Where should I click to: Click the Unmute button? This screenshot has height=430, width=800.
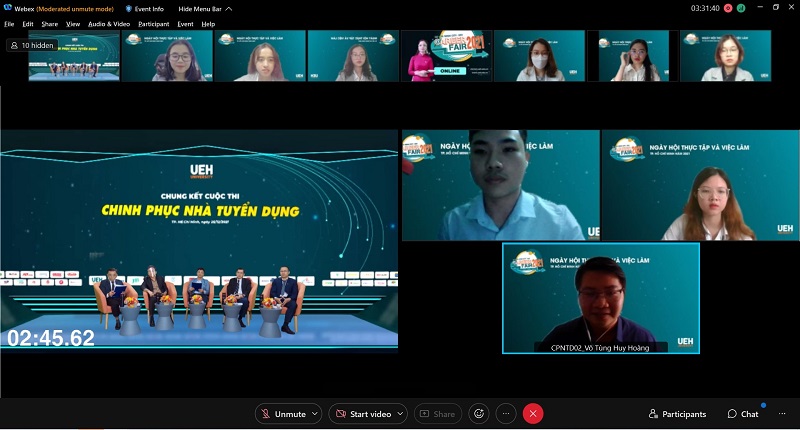point(283,414)
